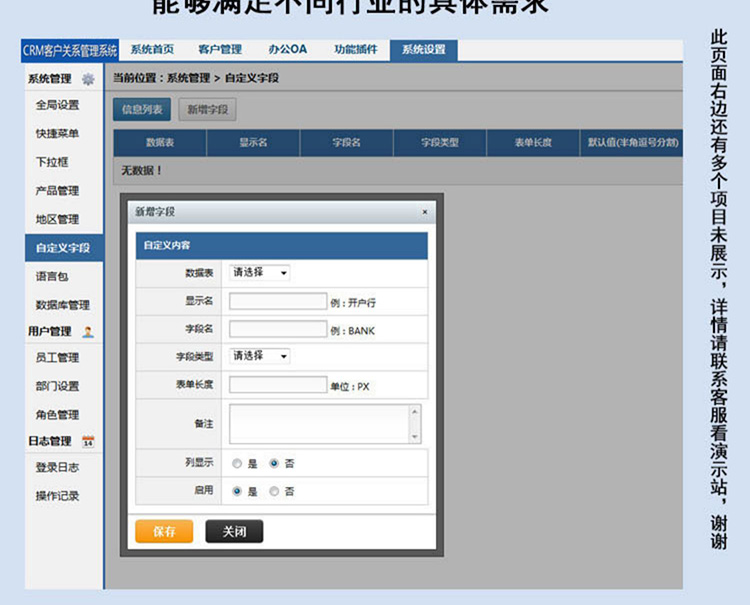The width and height of the screenshot is (750, 605).
Task: Click the CRM客户关系管理系统 logo
Action: click(70, 50)
